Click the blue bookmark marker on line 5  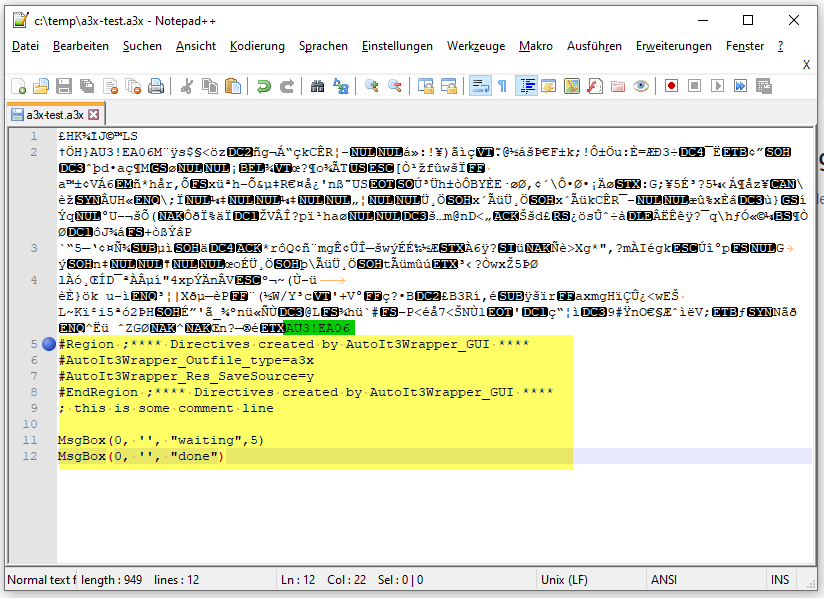click(x=49, y=344)
